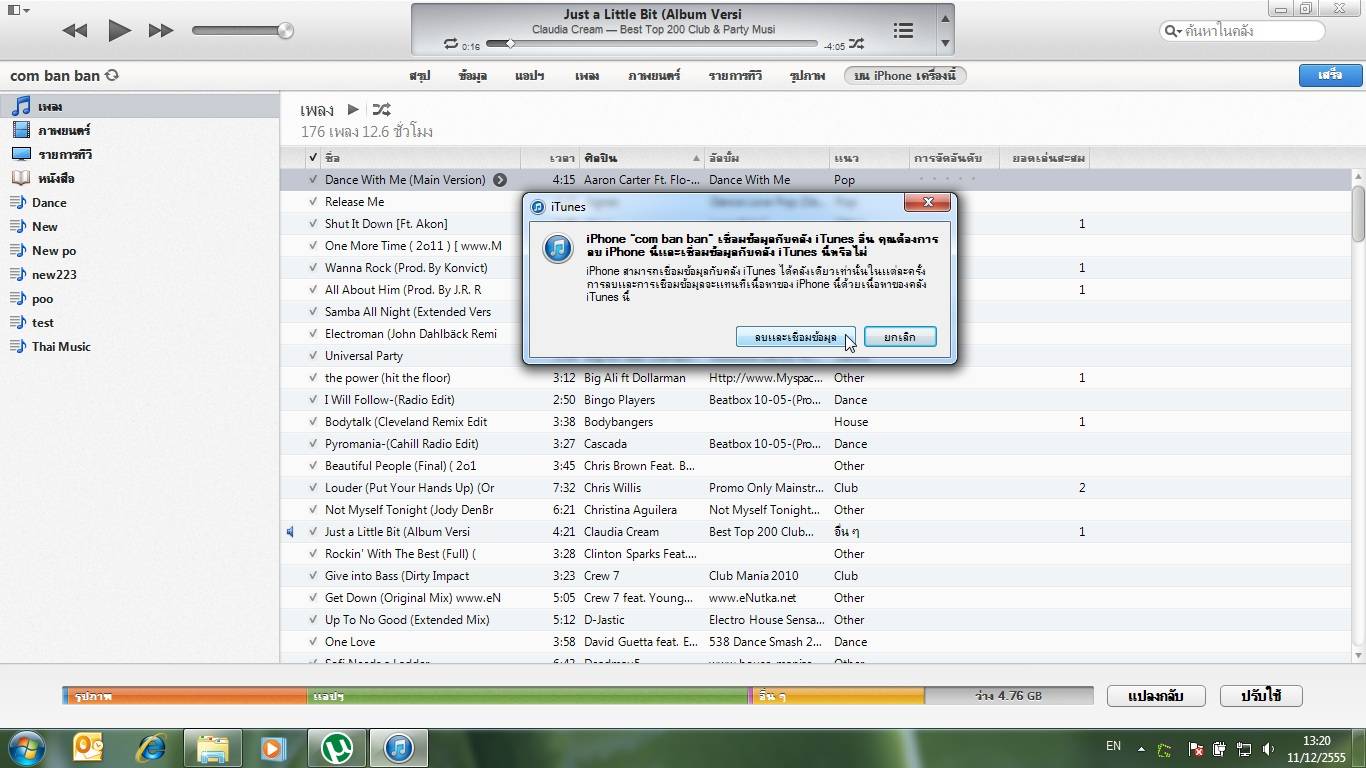This screenshot has width=1366, height=768.
Task: Toggle the repeat icon in the now playing display
Action: [451, 45]
